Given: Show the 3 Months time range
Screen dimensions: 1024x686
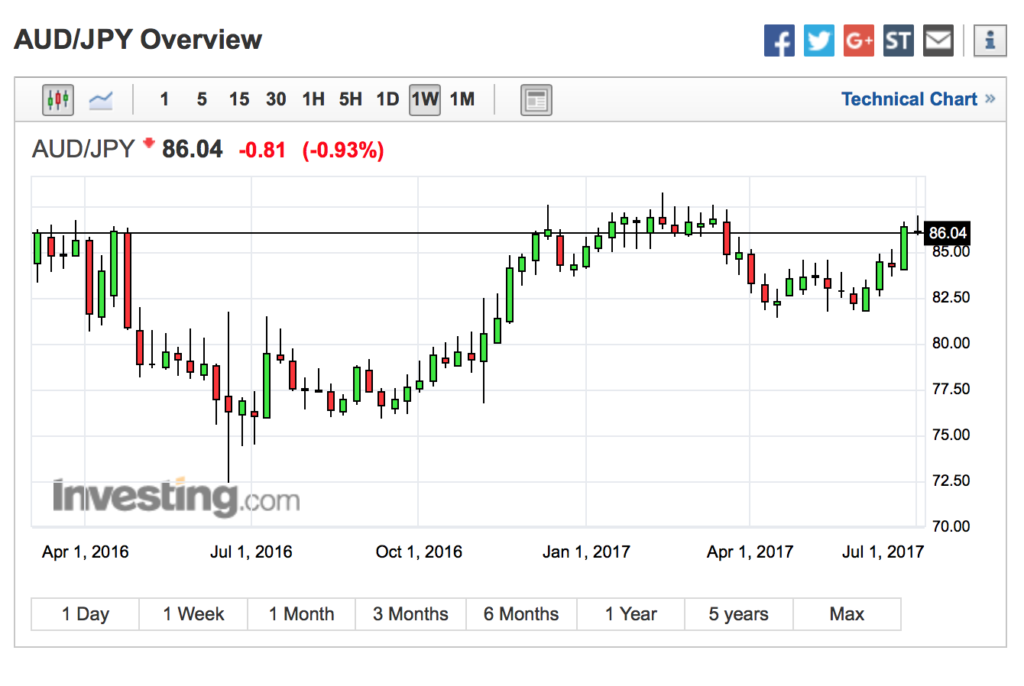Looking at the screenshot, I should click(411, 614).
